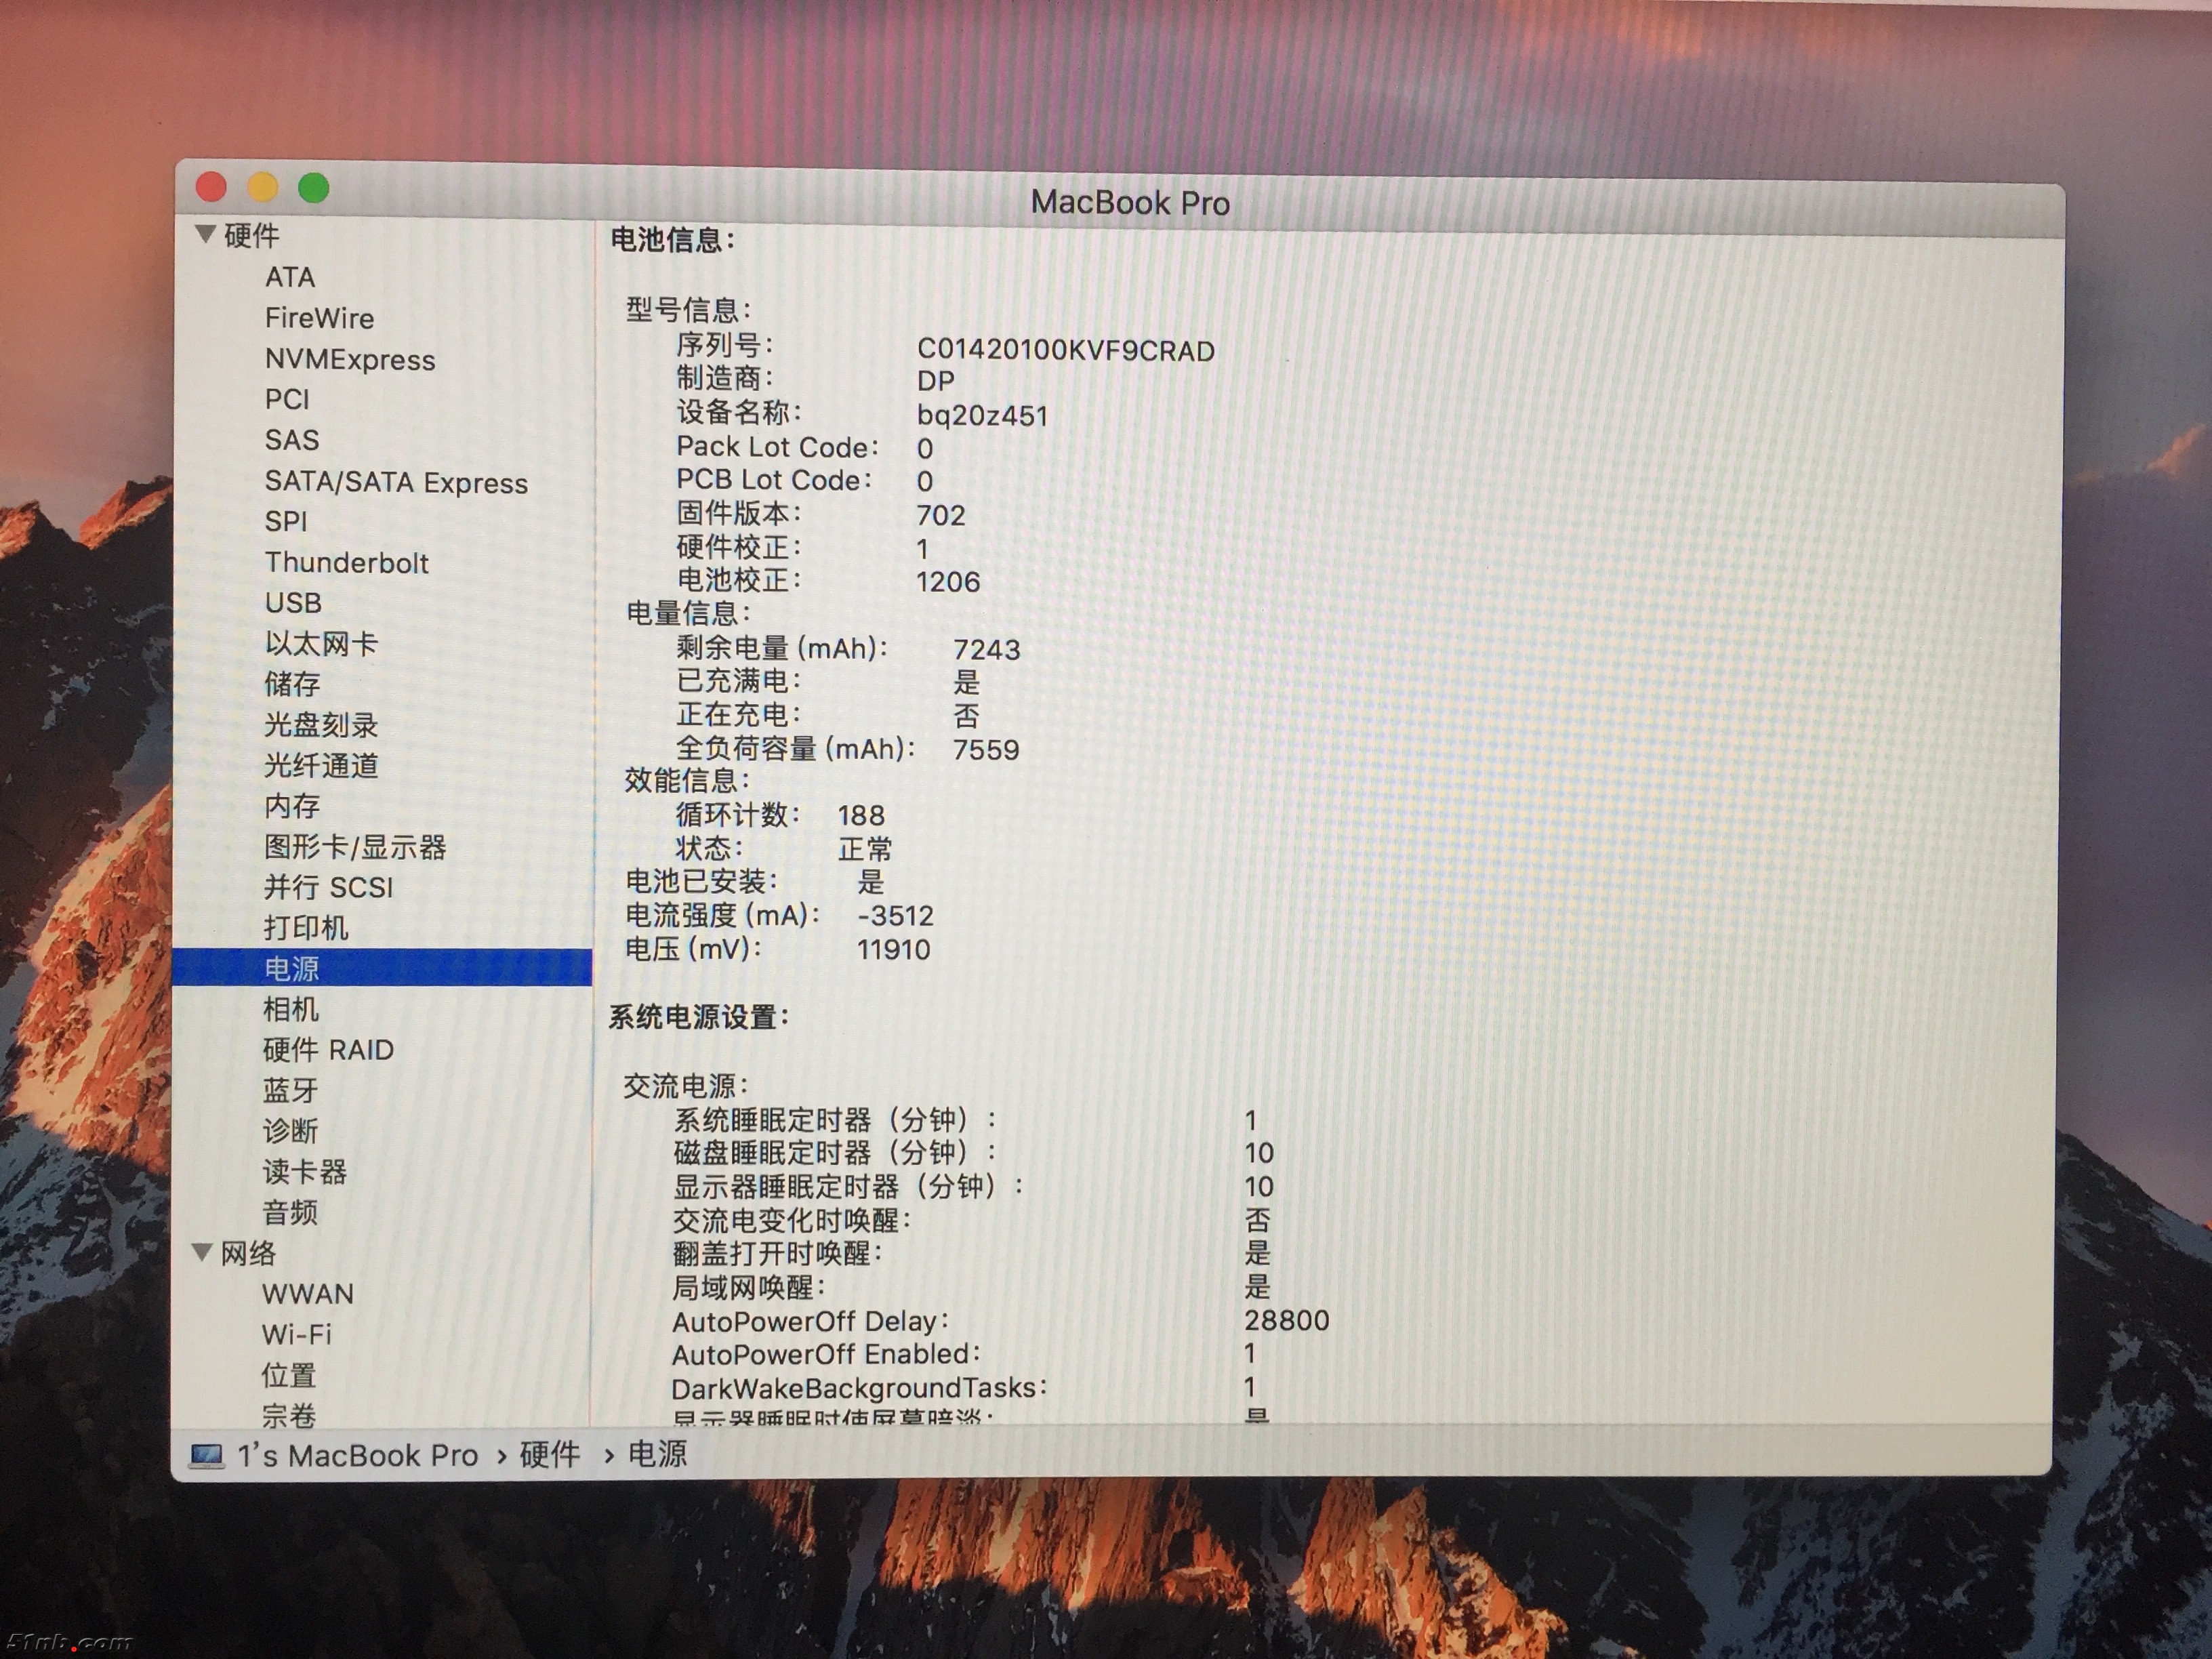
Task: Select 内存 memory in sidebar
Action: coord(292,806)
